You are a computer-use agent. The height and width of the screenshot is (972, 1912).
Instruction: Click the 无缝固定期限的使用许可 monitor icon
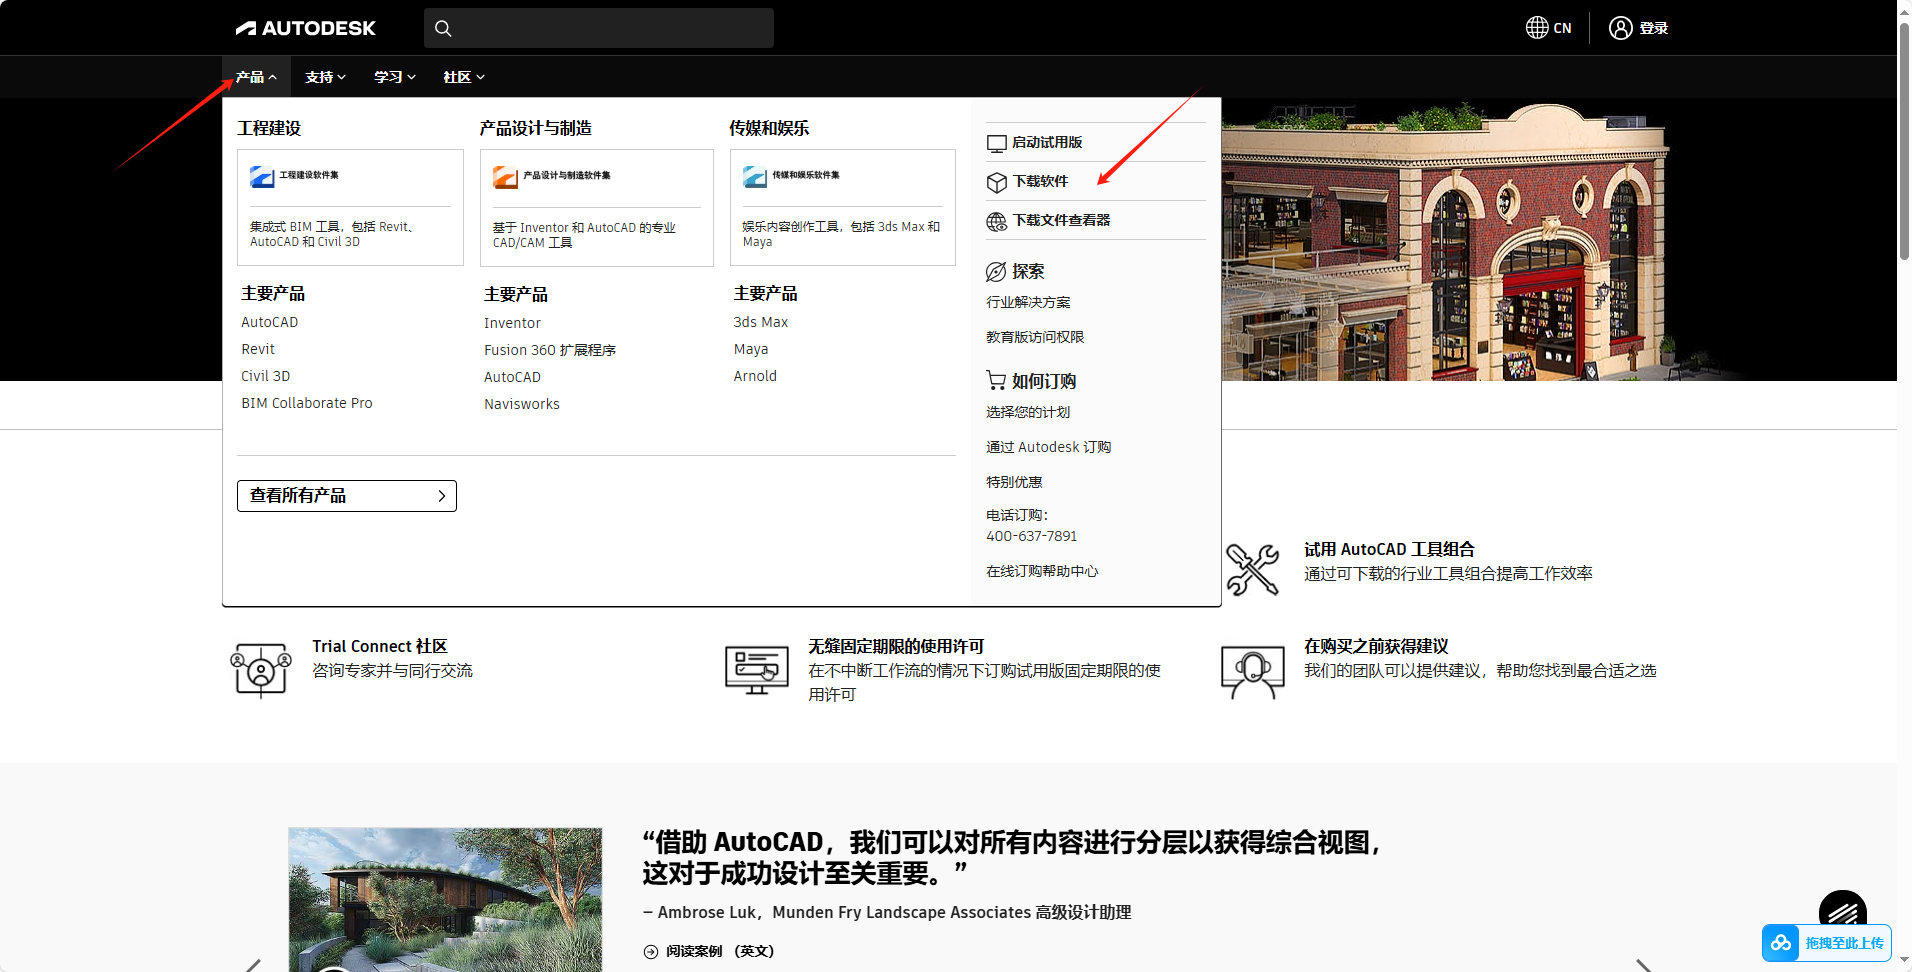pyautogui.click(x=757, y=670)
